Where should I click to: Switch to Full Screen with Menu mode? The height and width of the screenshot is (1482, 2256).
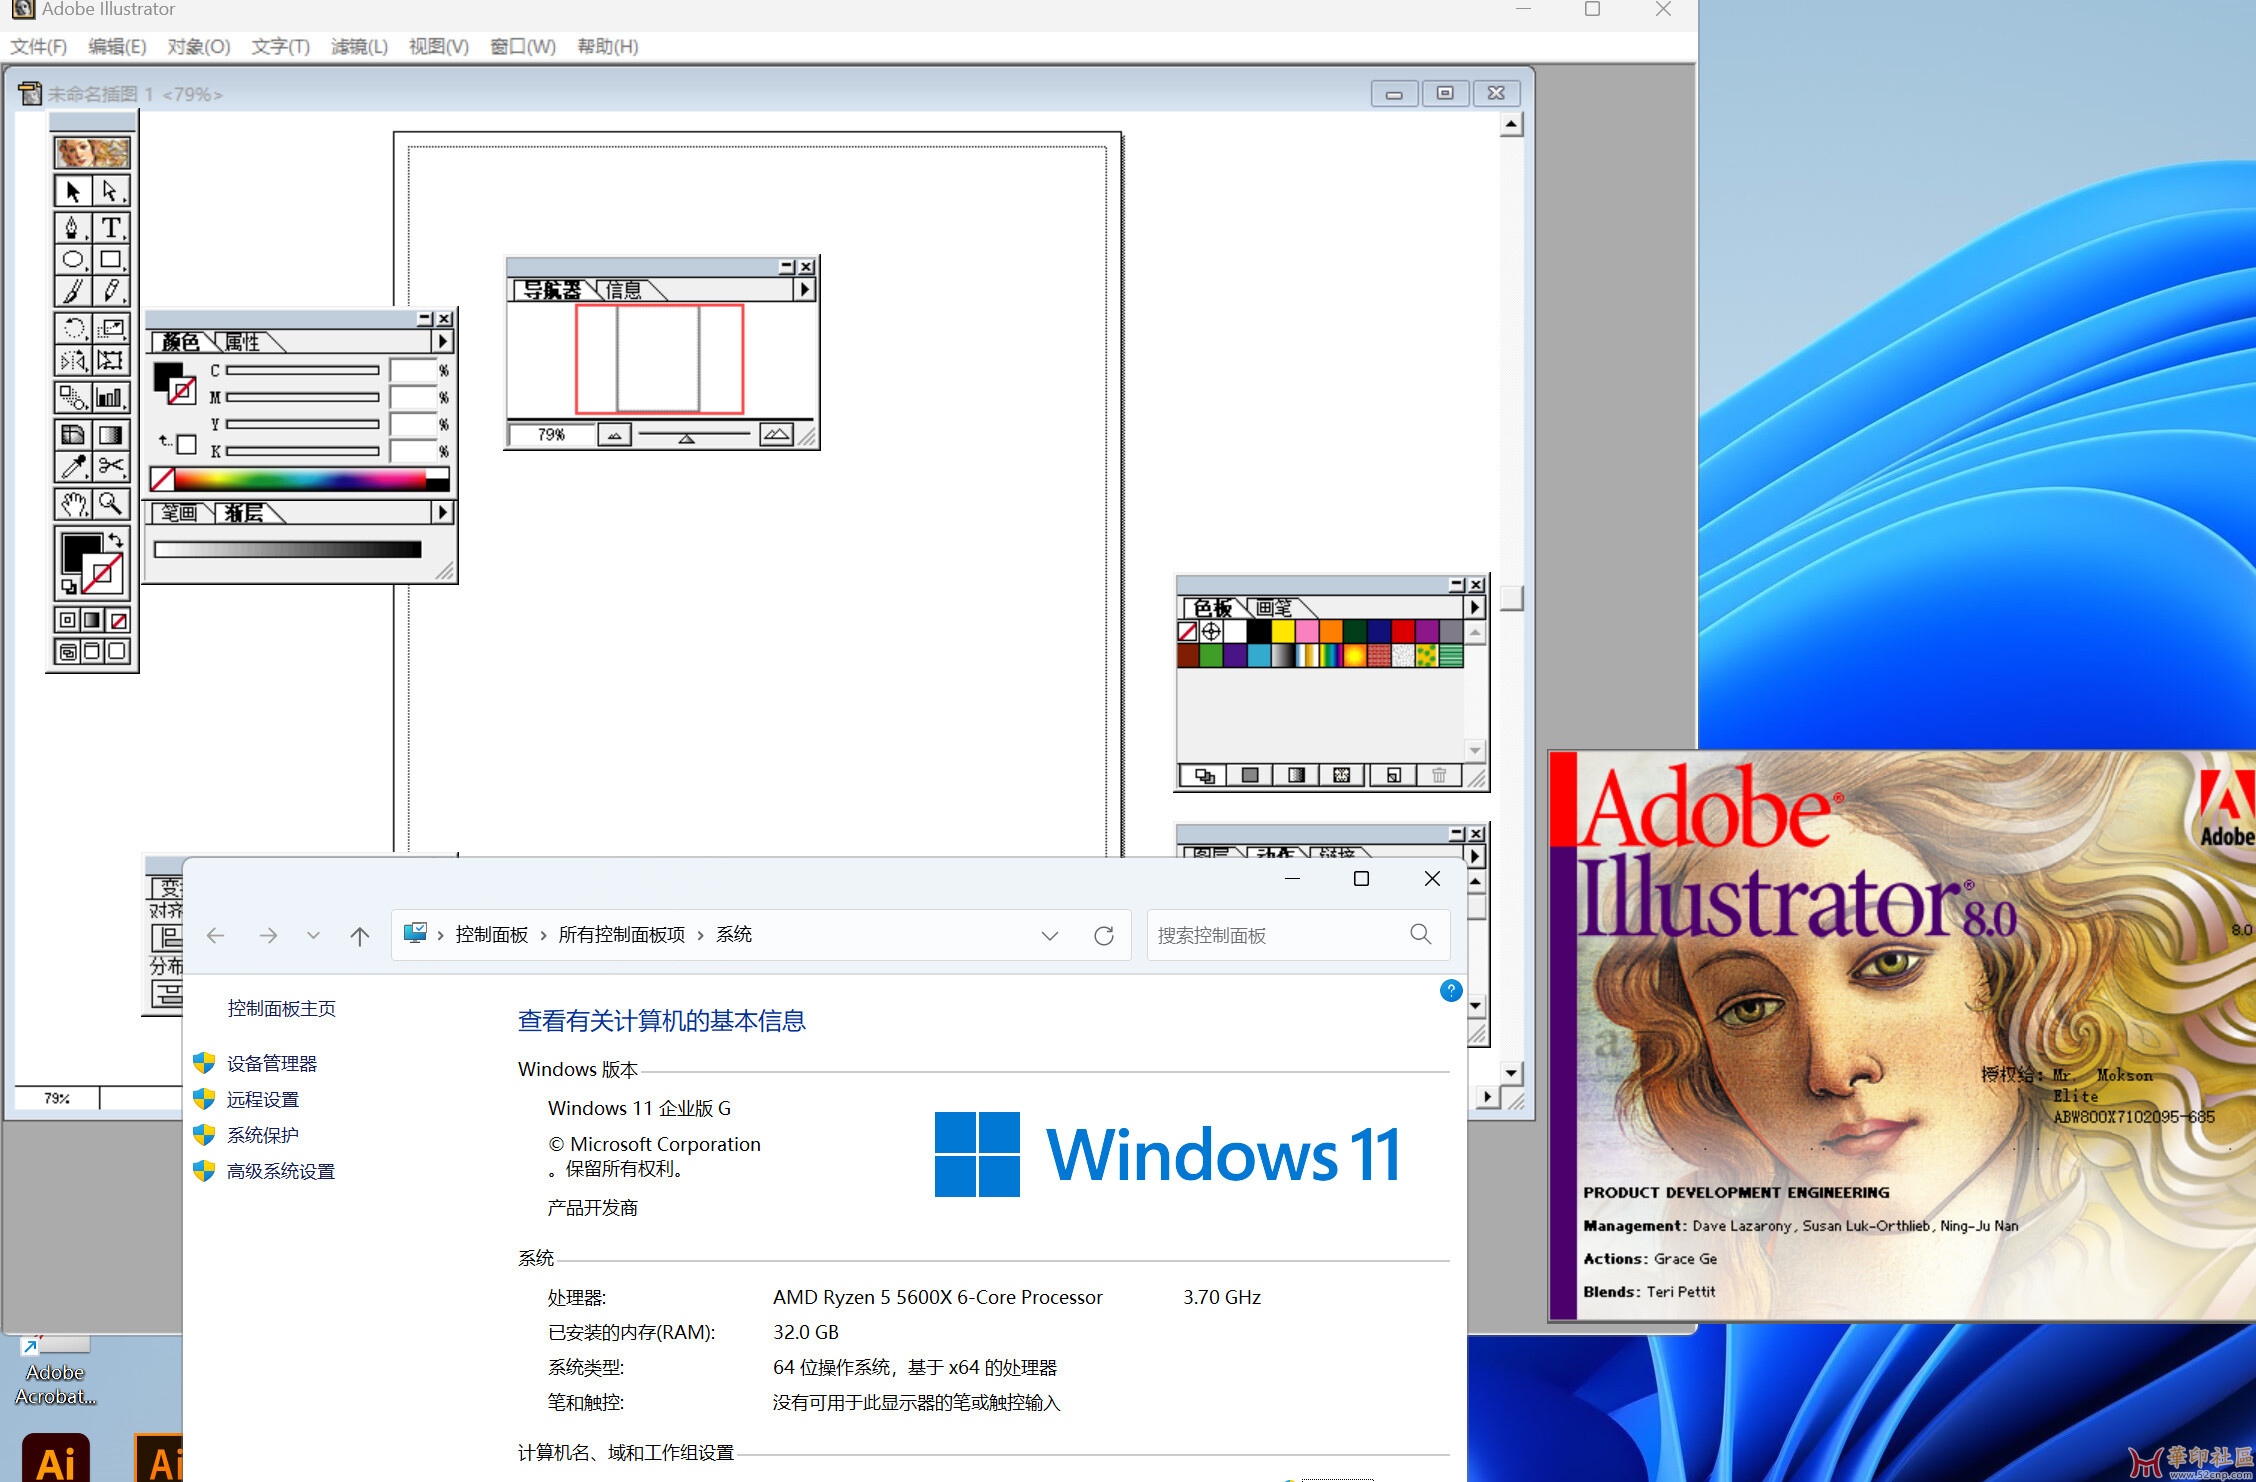pos(92,651)
